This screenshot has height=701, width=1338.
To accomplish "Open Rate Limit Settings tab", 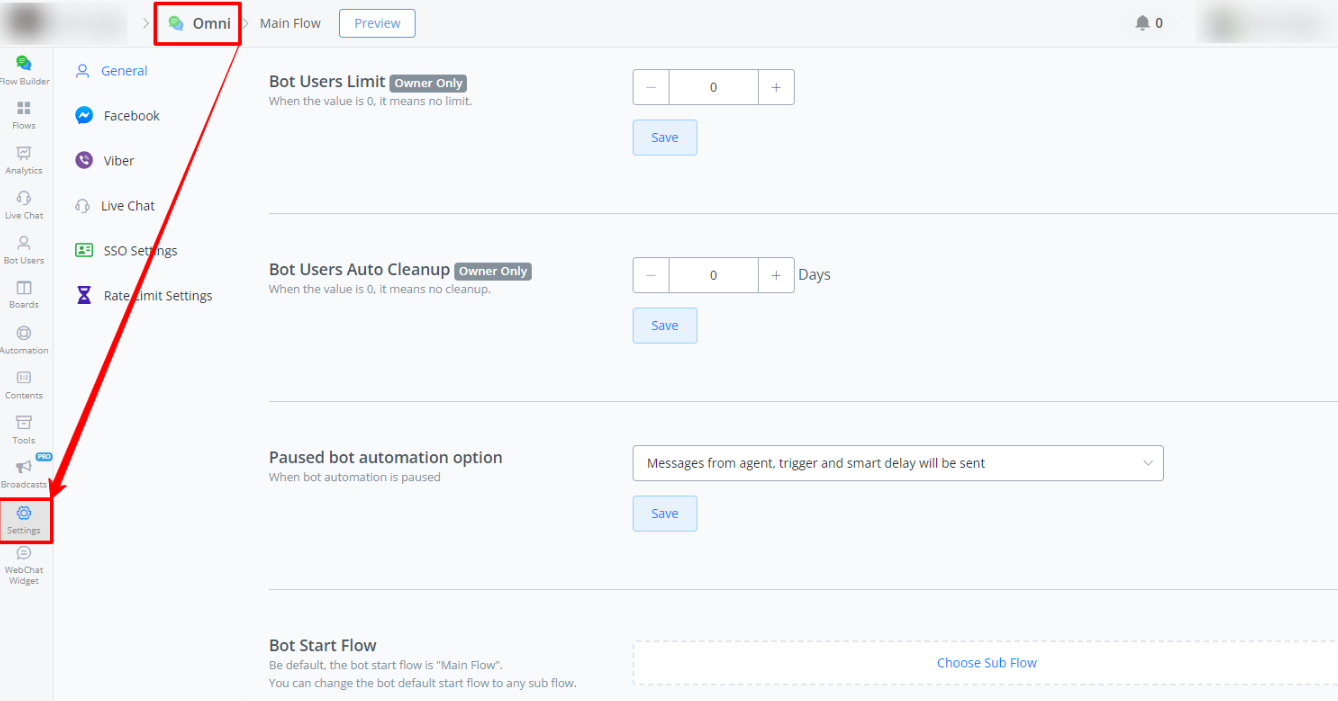I will pyautogui.click(x=157, y=296).
